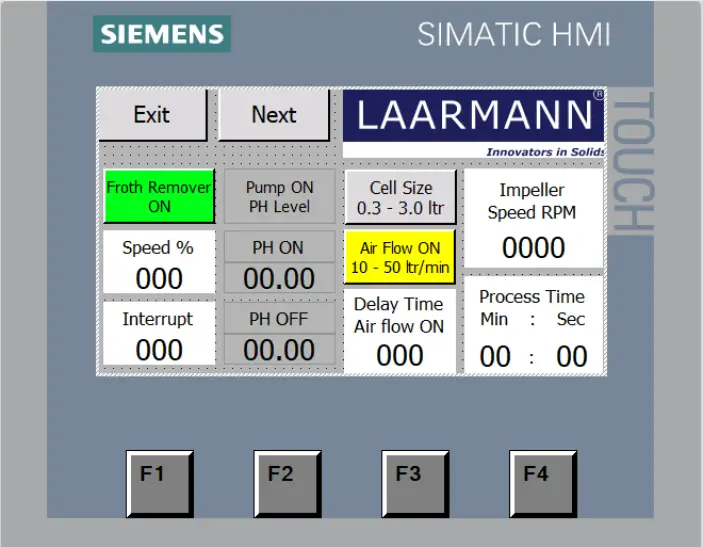Click the Impeller Speed RPM label
Screen dimensions: 703x547
pyautogui.click(x=532, y=201)
